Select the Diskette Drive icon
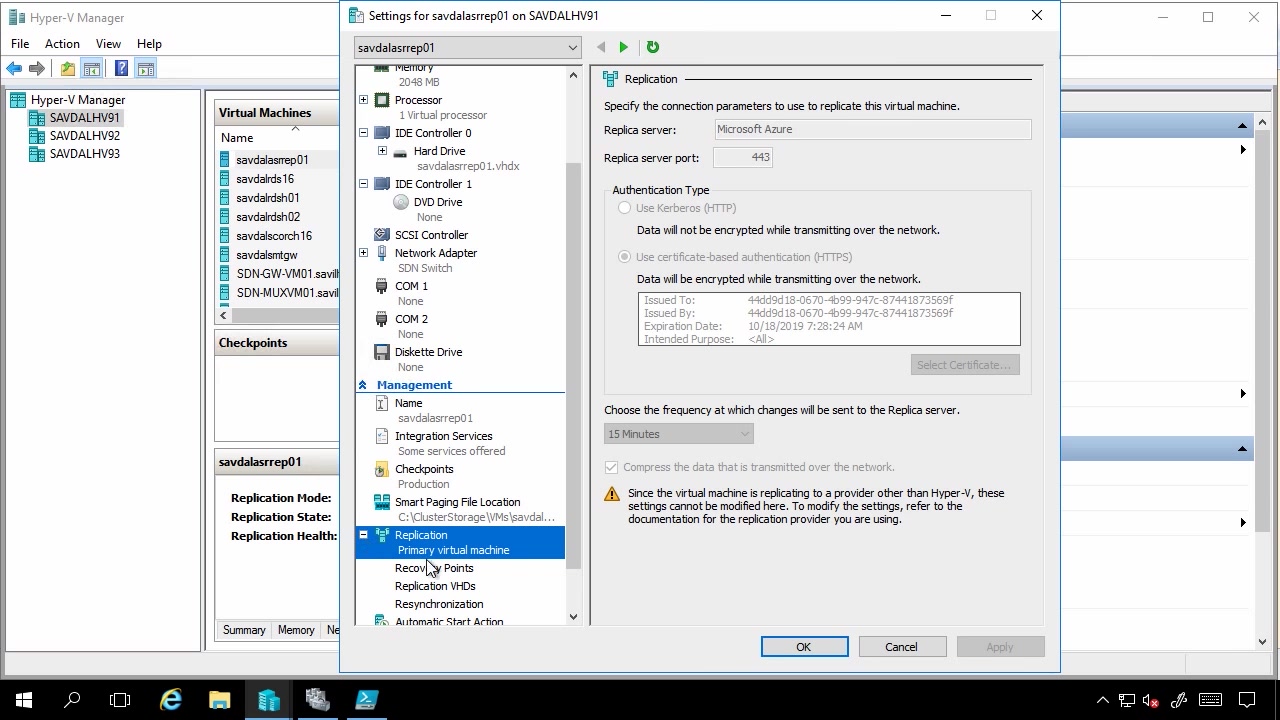Viewport: 1280px width, 720px height. click(x=382, y=352)
